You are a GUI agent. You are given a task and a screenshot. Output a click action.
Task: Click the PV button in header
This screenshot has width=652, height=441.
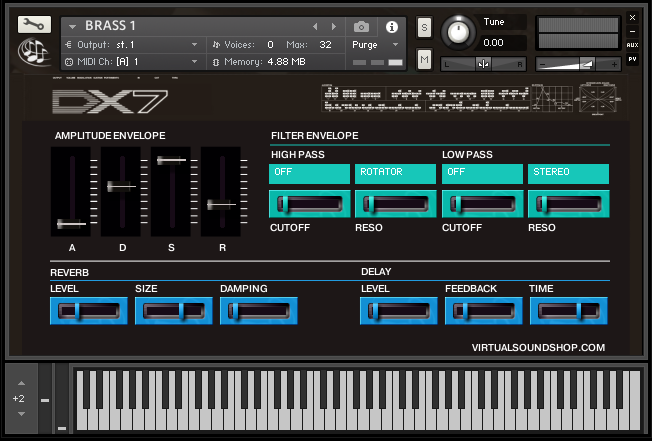tap(632, 60)
